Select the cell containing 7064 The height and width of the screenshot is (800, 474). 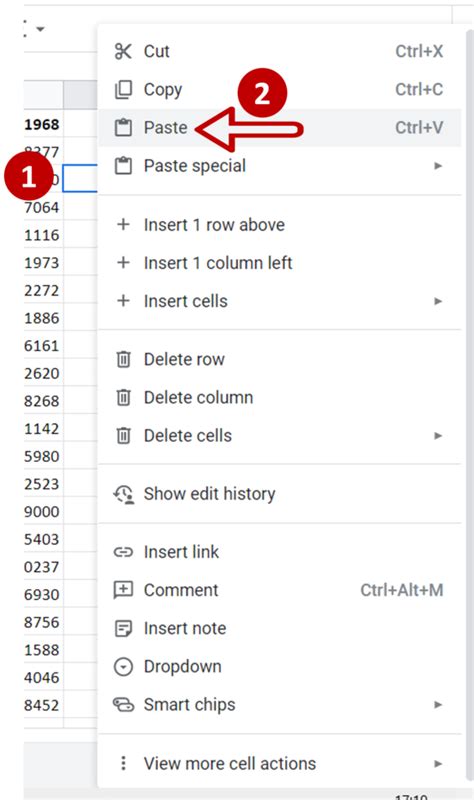[x=43, y=208]
